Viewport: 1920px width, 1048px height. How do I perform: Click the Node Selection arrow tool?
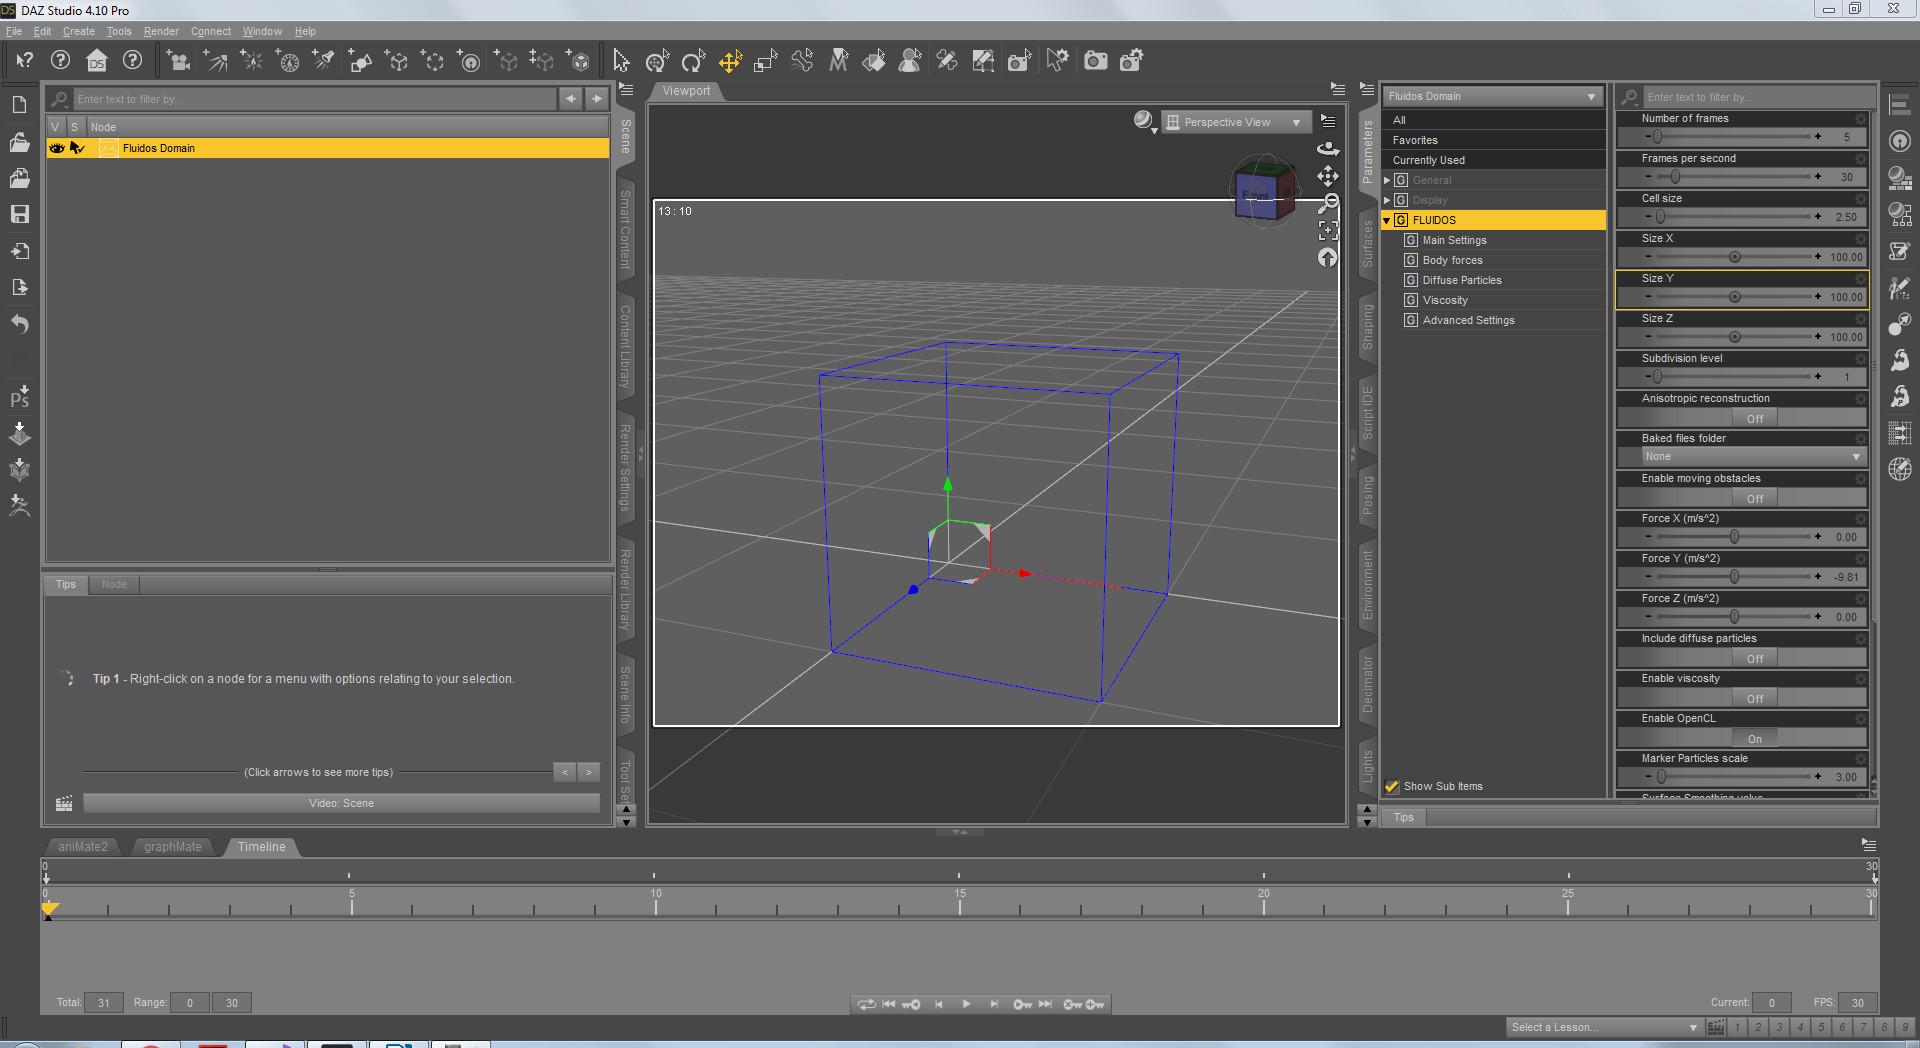coord(621,61)
